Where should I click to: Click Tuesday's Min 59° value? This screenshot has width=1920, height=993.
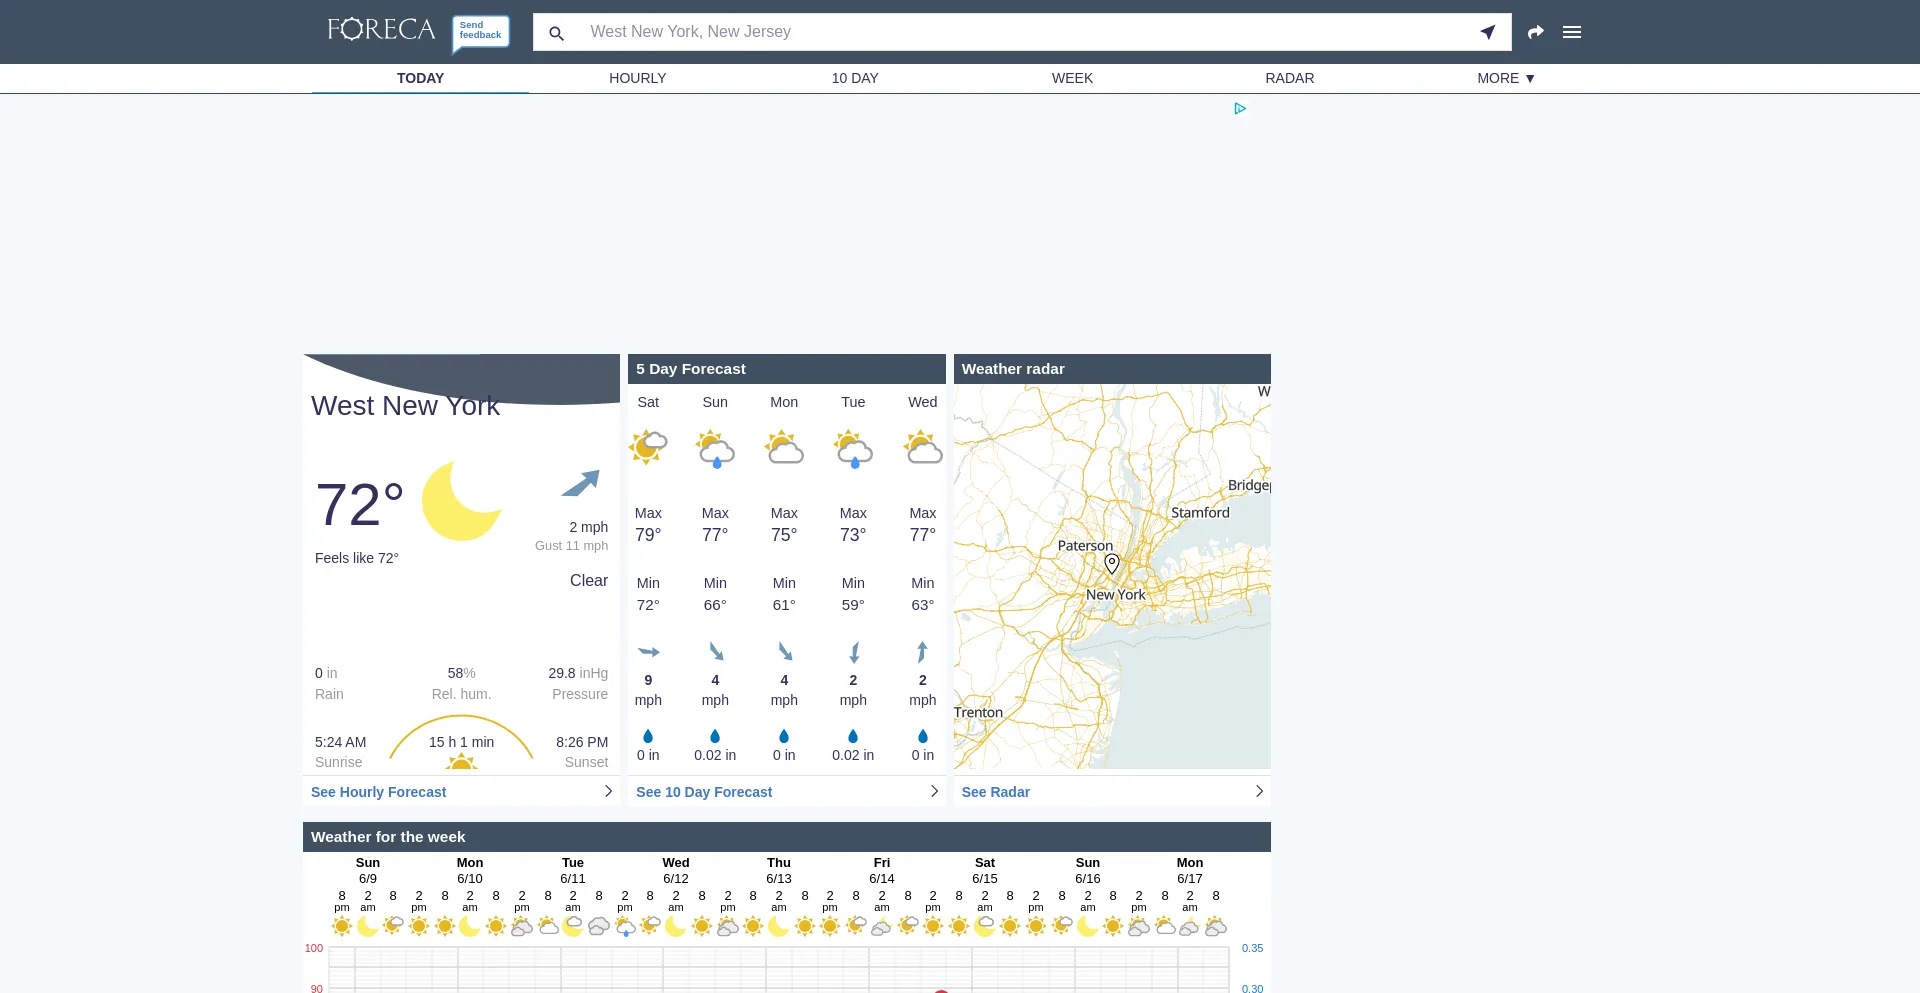pos(853,605)
